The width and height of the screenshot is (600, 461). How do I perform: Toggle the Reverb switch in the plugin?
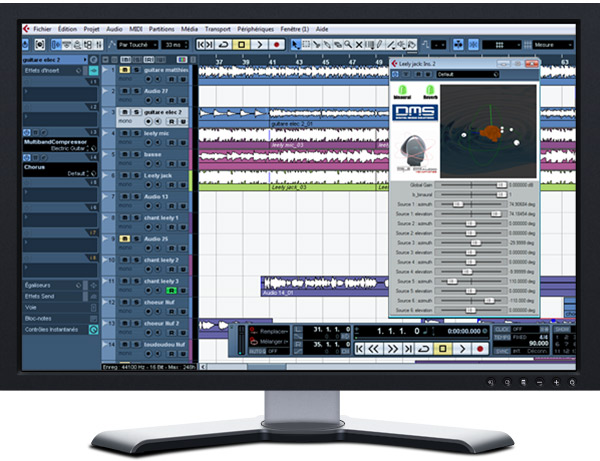[x=430, y=92]
